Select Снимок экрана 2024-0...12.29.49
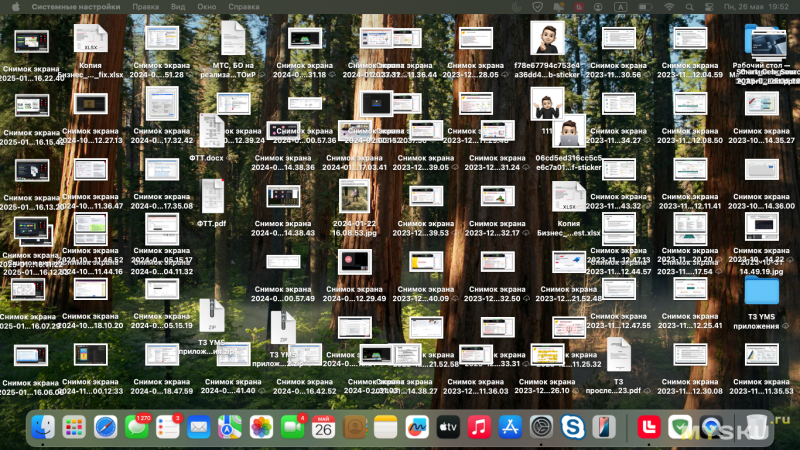The height and width of the screenshot is (450, 800). [x=355, y=262]
